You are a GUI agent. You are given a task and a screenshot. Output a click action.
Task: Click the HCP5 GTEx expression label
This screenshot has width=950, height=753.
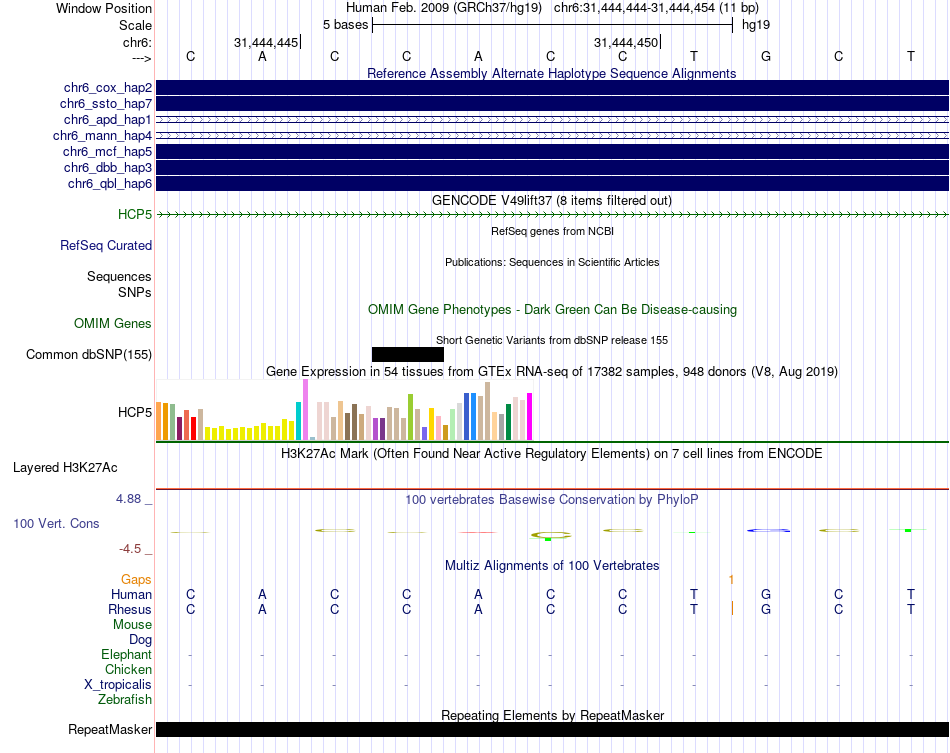(x=135, y=413)
